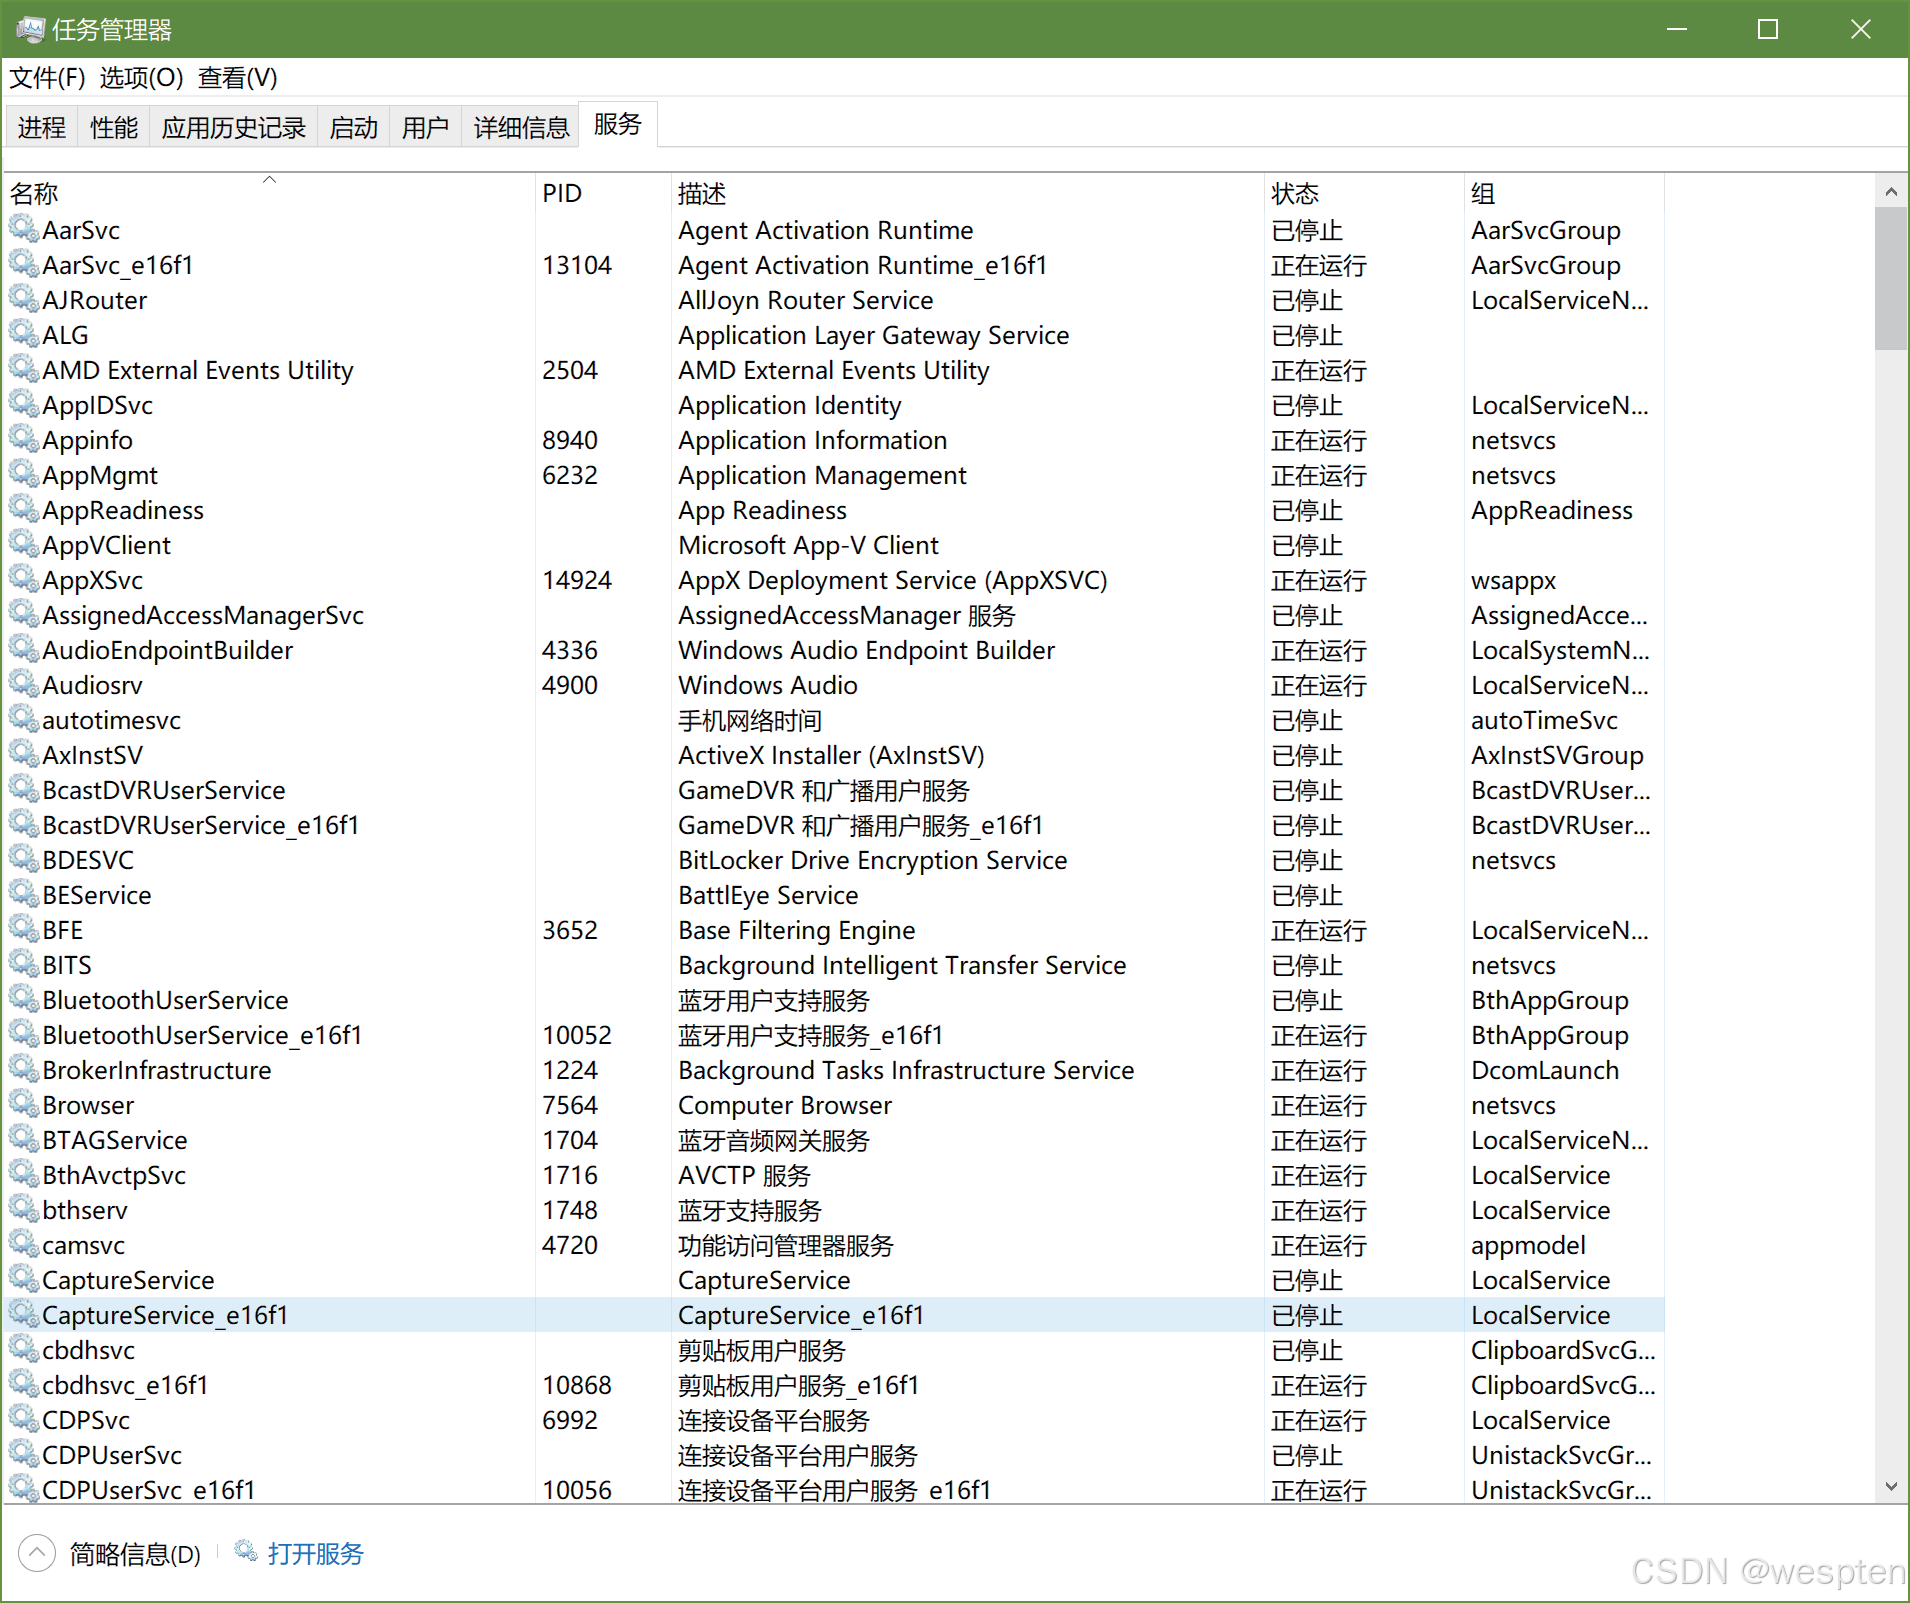The height and width of the screenshot is (1603, 1910).
Task: Click the Task Manager icon in title bar
Action: (x=30, y=29)
